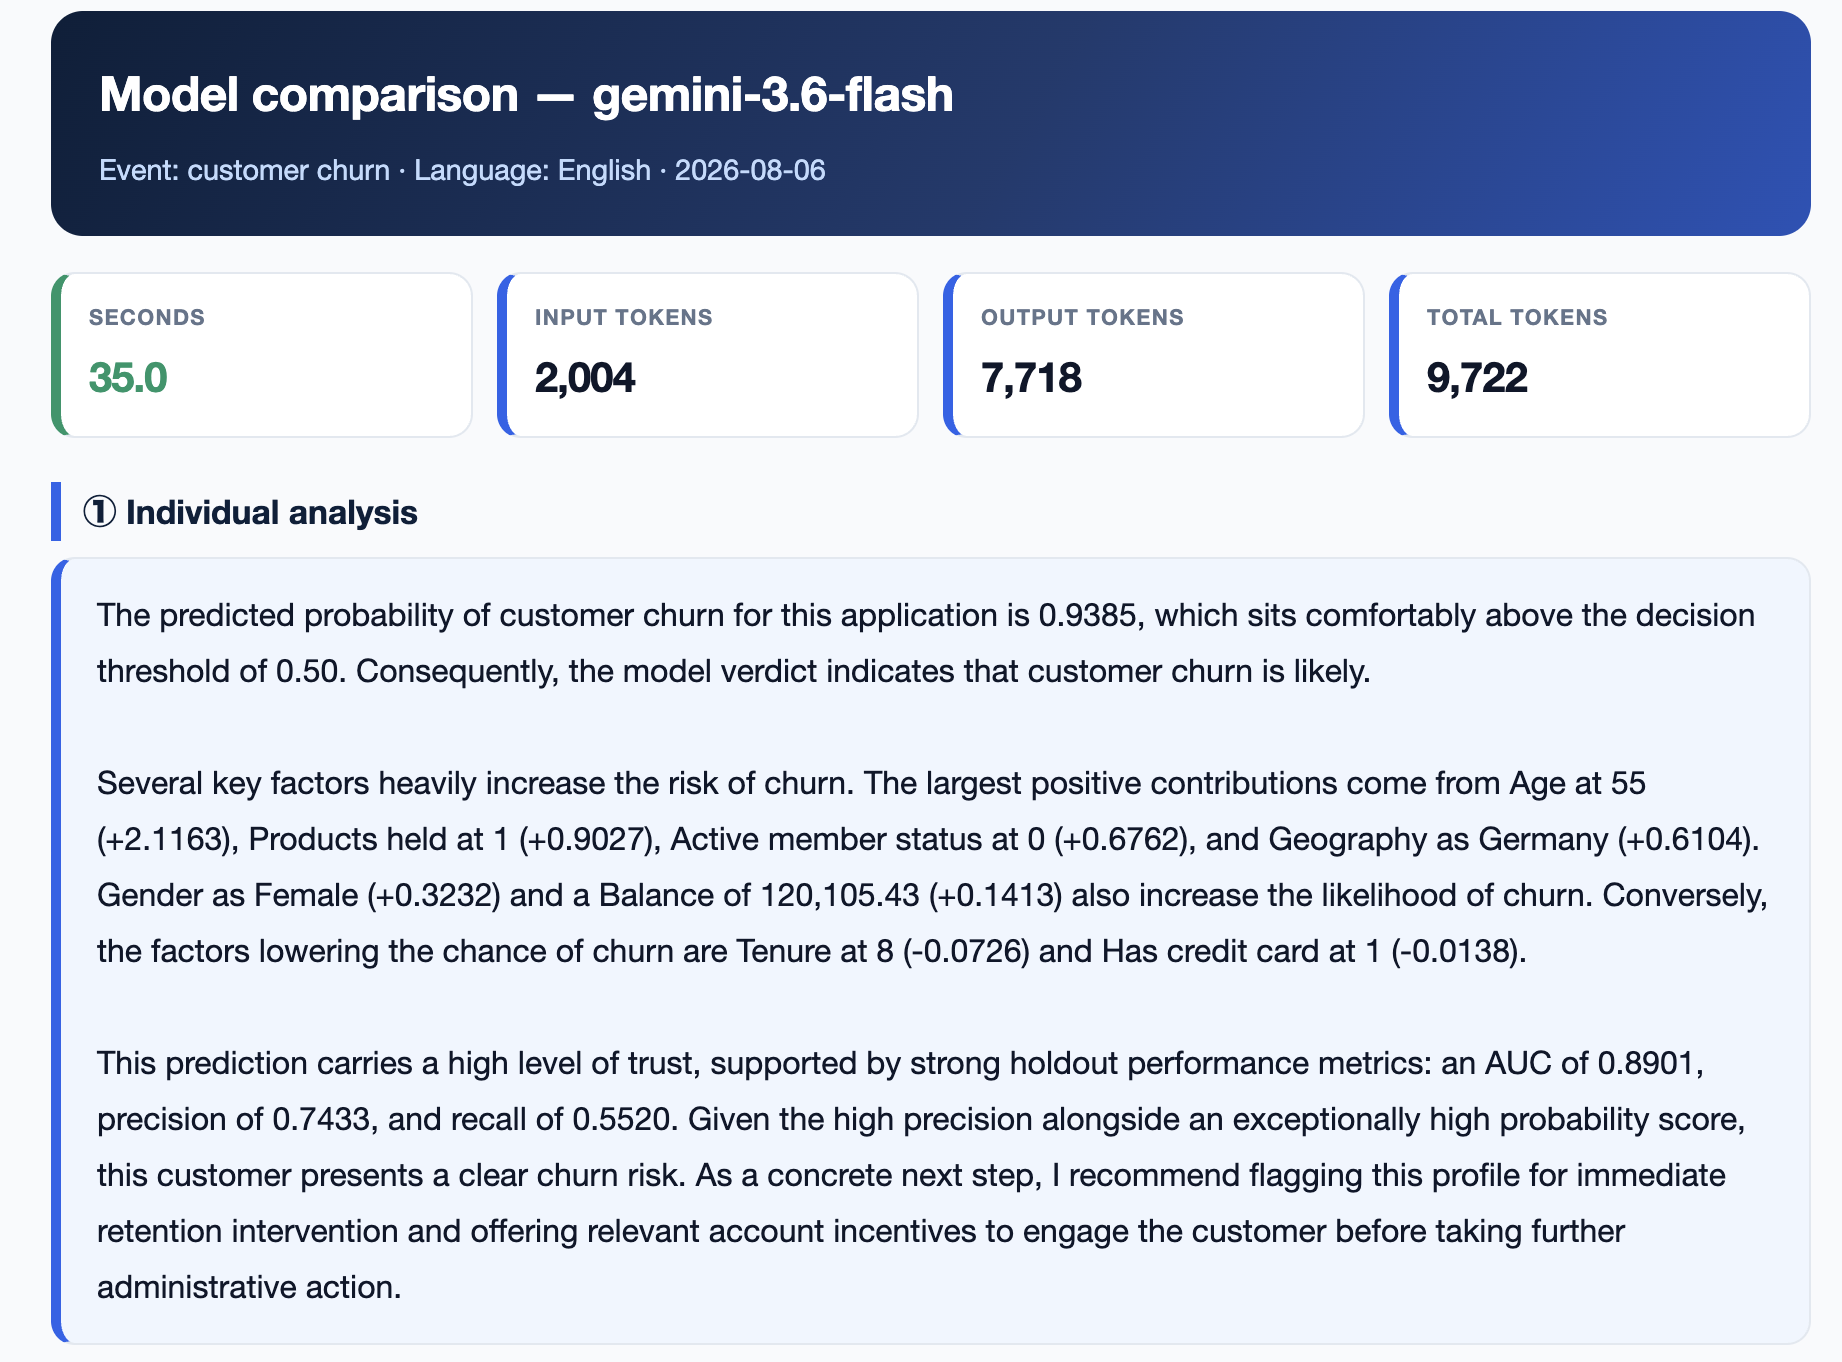This screenshot has height=1362, width=1842.
Task: Click the 7,718 output tokens number
Action: pyautogui.click(x=1031, y=378)
